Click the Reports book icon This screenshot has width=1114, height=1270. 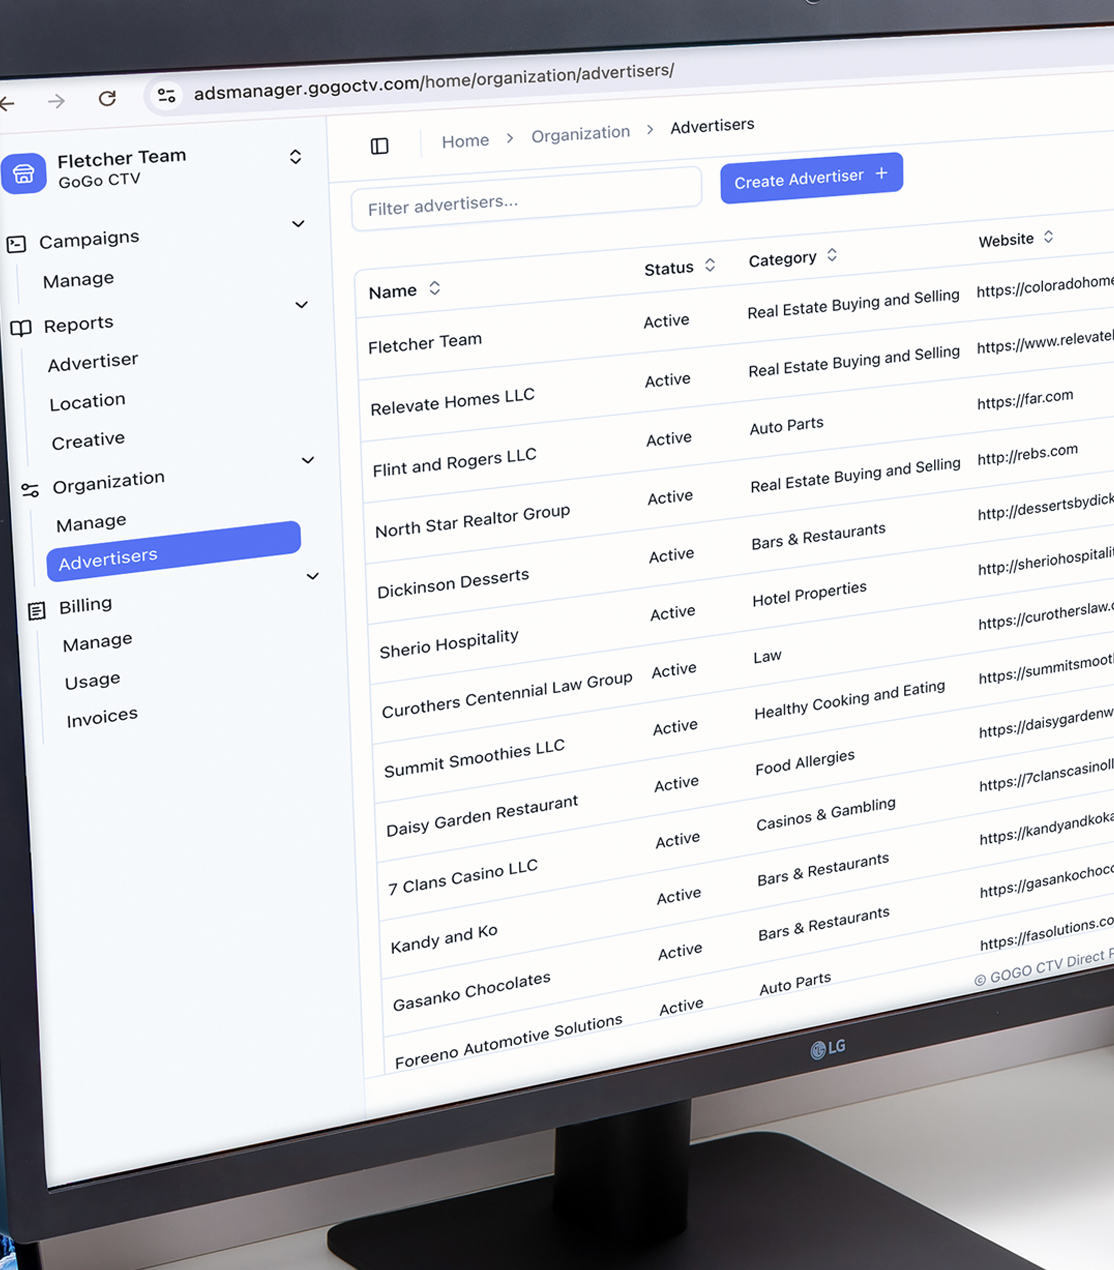click(x=21, y=328)
